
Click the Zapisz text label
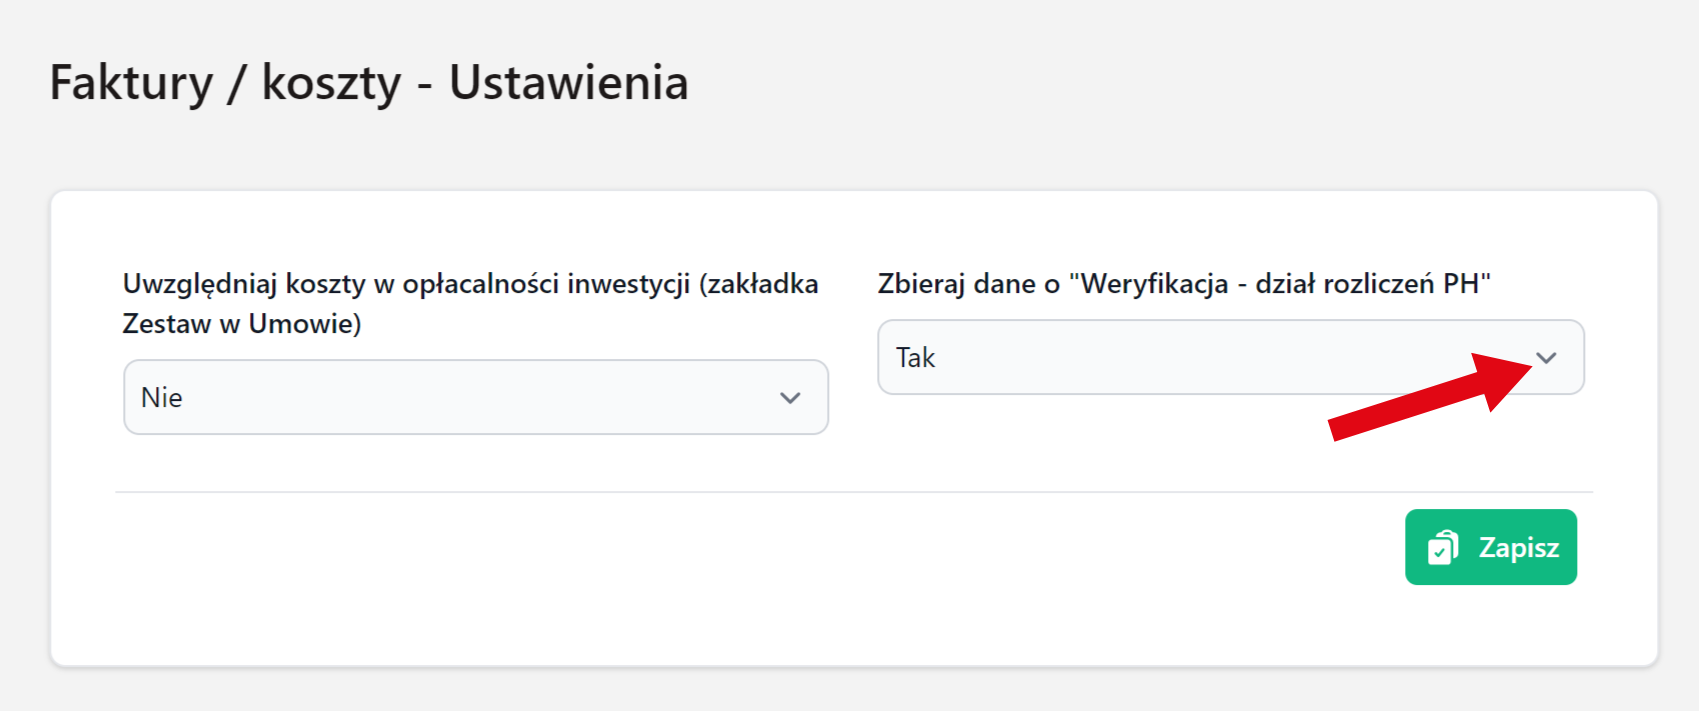click(1518, 548)
